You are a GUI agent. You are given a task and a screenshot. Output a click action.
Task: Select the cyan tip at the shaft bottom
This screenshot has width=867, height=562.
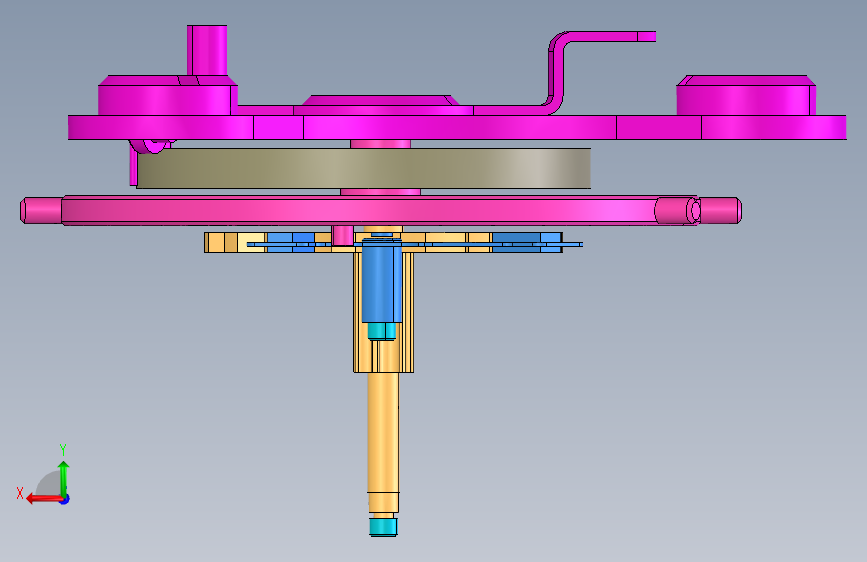(x=383, y=527)
